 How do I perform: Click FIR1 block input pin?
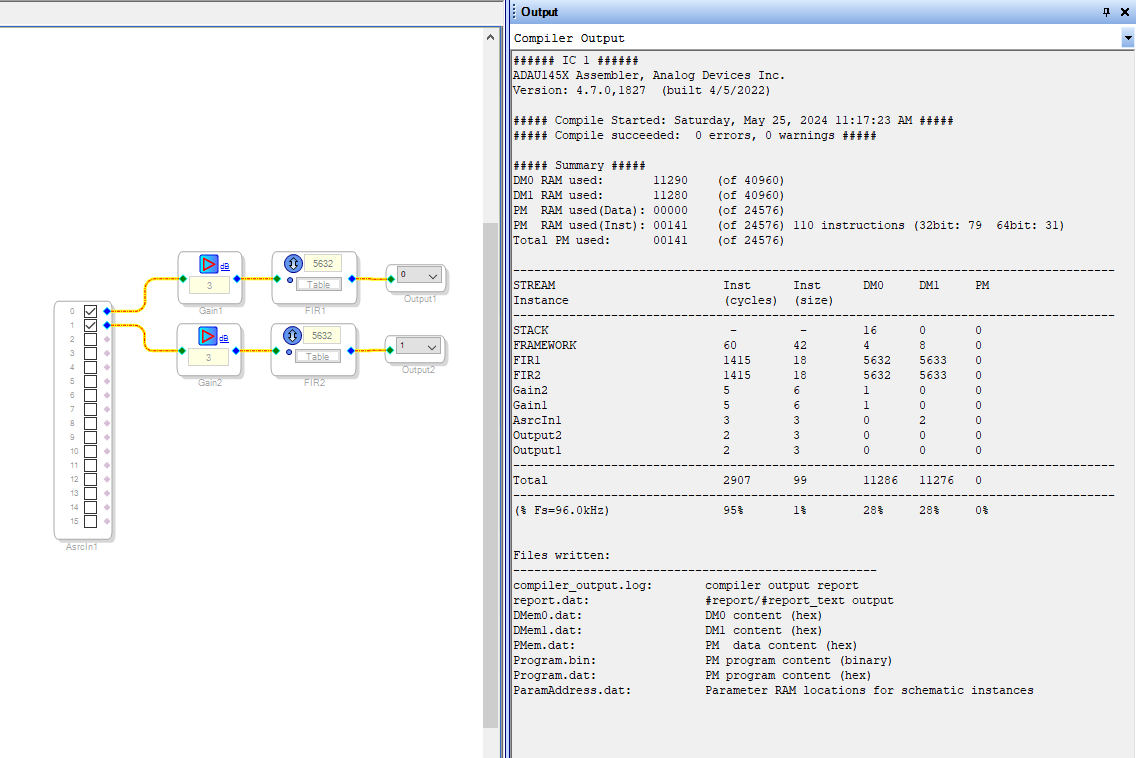tap(277, 279)
